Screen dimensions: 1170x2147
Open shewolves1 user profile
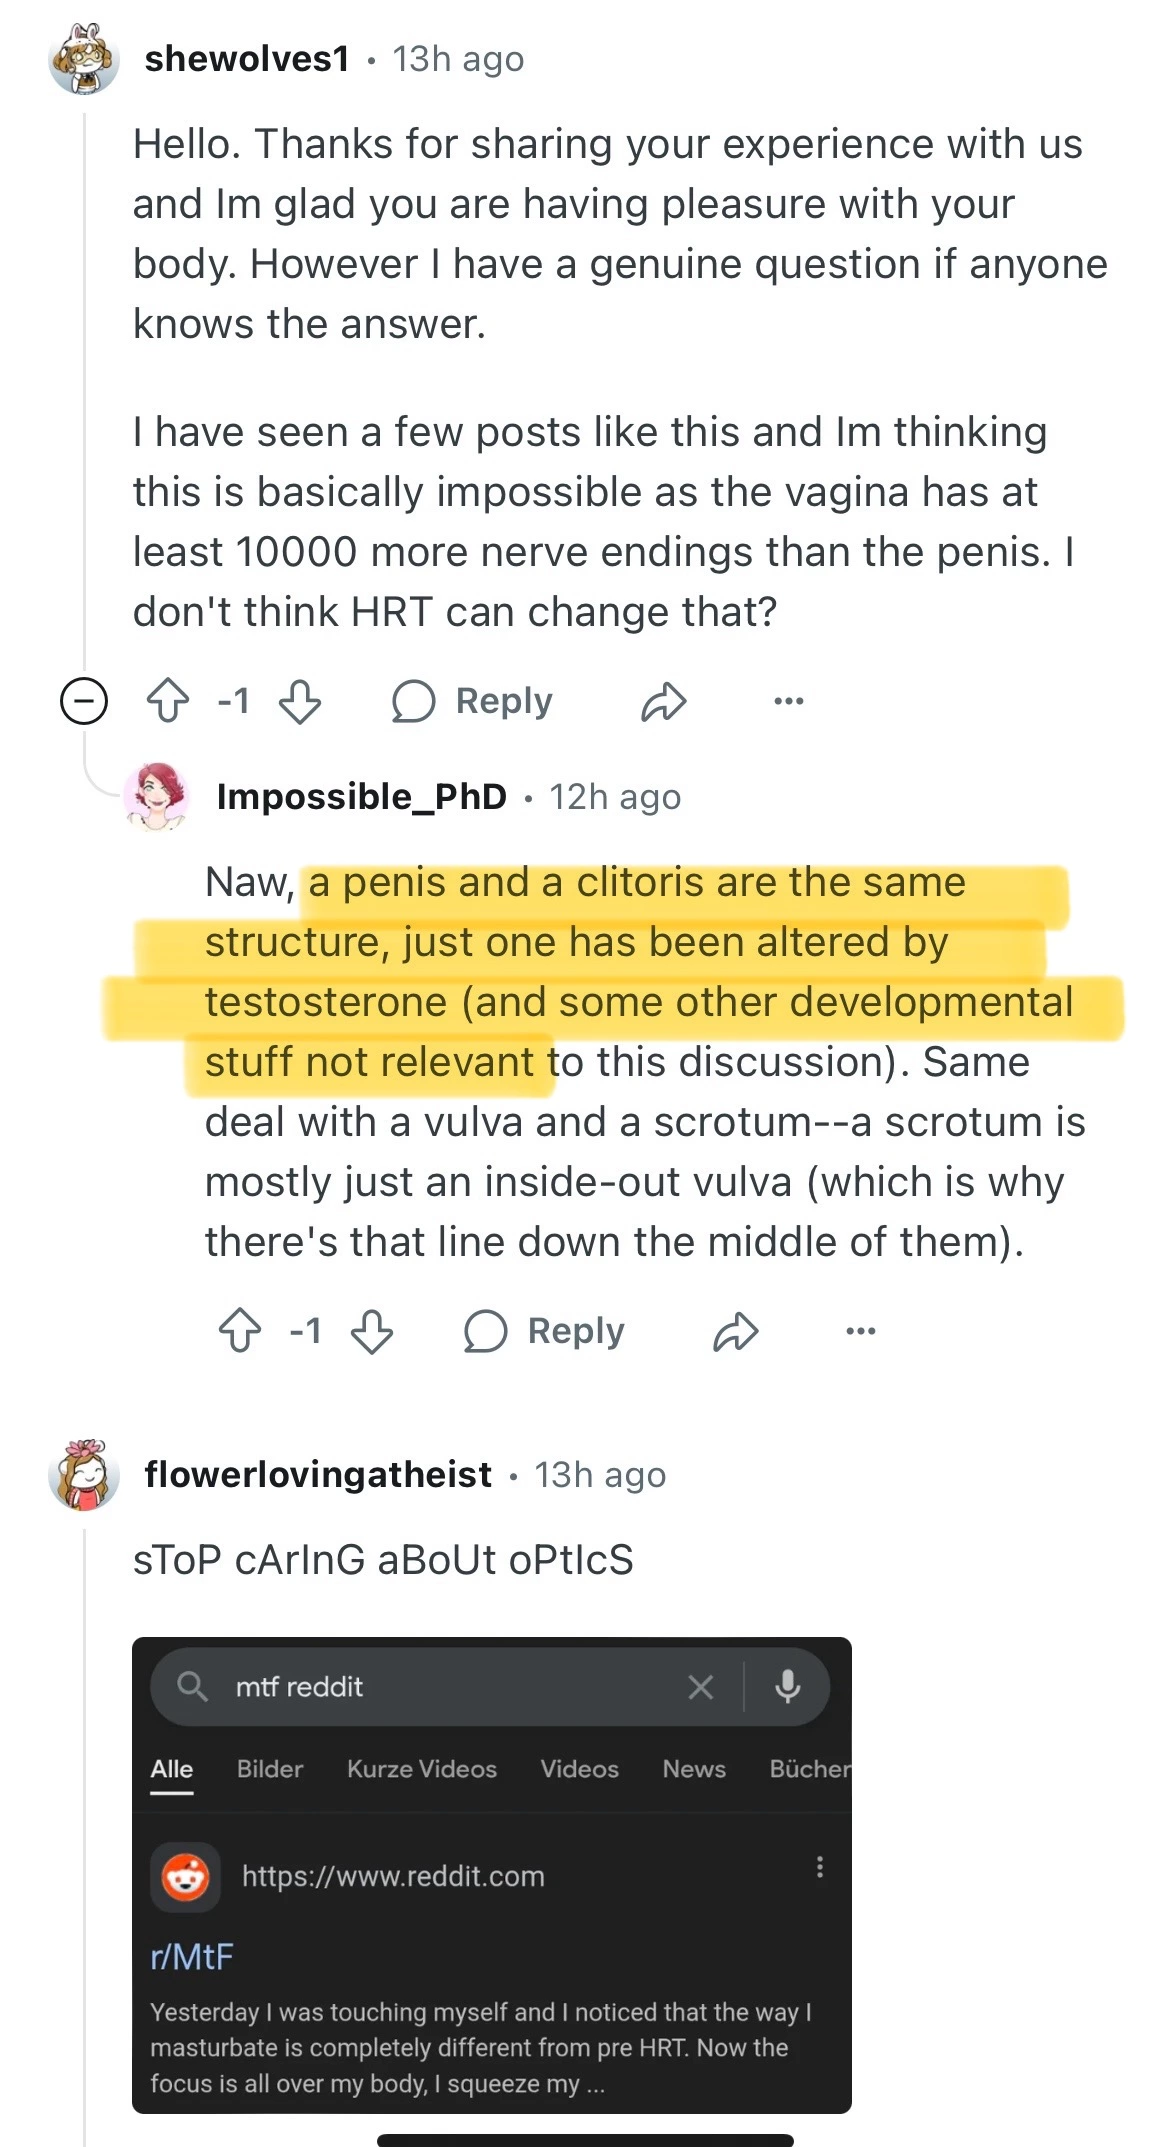(x=247, y=59)
